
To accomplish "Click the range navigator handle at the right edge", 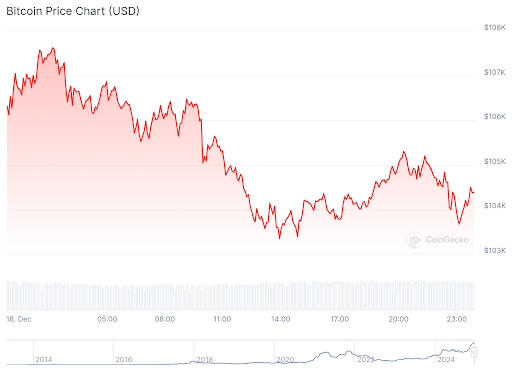I will click(474, 352).
